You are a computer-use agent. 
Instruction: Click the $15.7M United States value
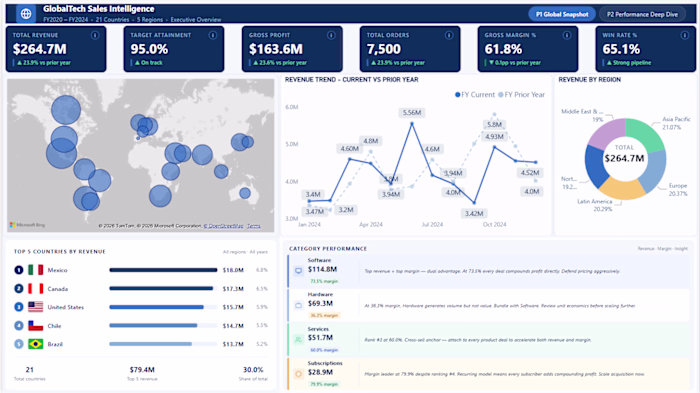point(233,307)
